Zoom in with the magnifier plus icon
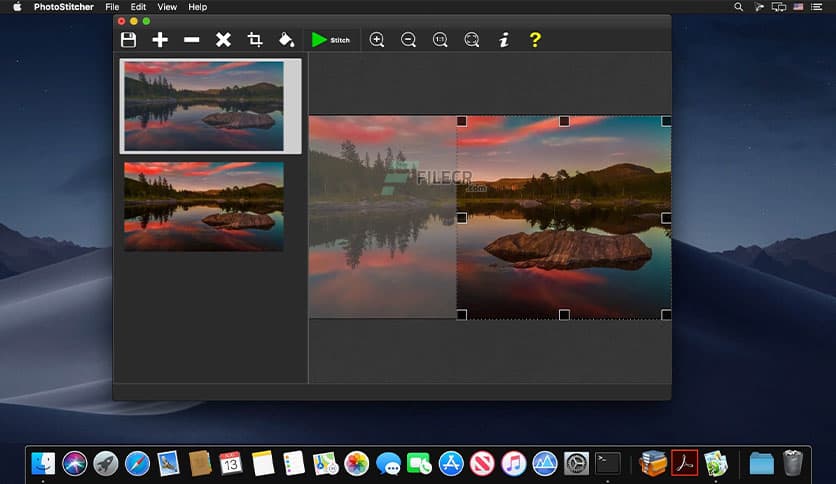The width and height of the screenshot is (836, 484). tap(377, 40)
